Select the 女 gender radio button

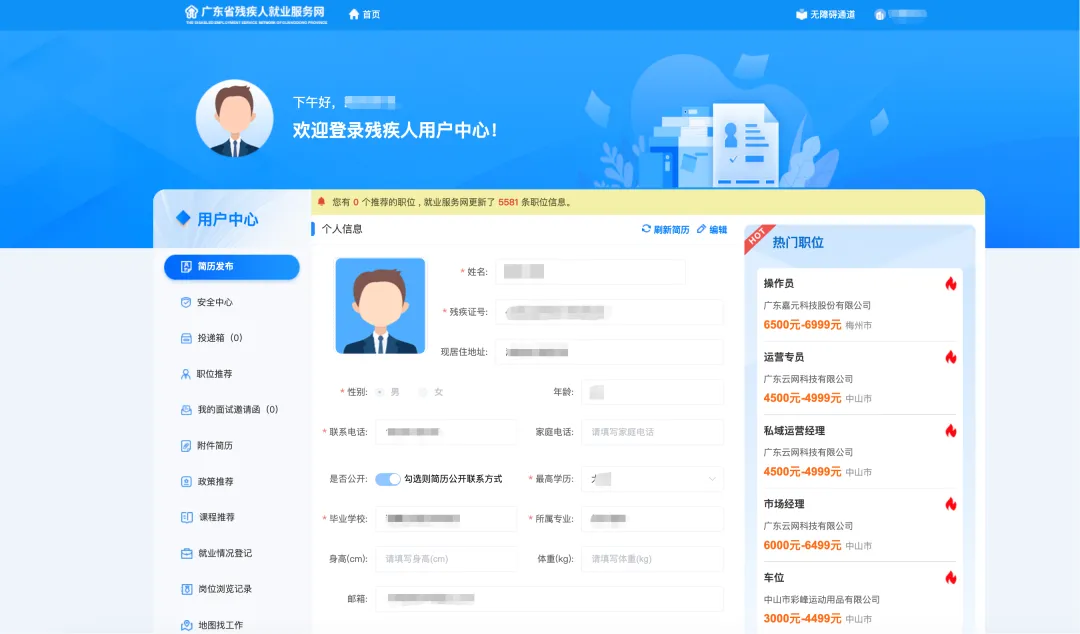pos(423,392)
